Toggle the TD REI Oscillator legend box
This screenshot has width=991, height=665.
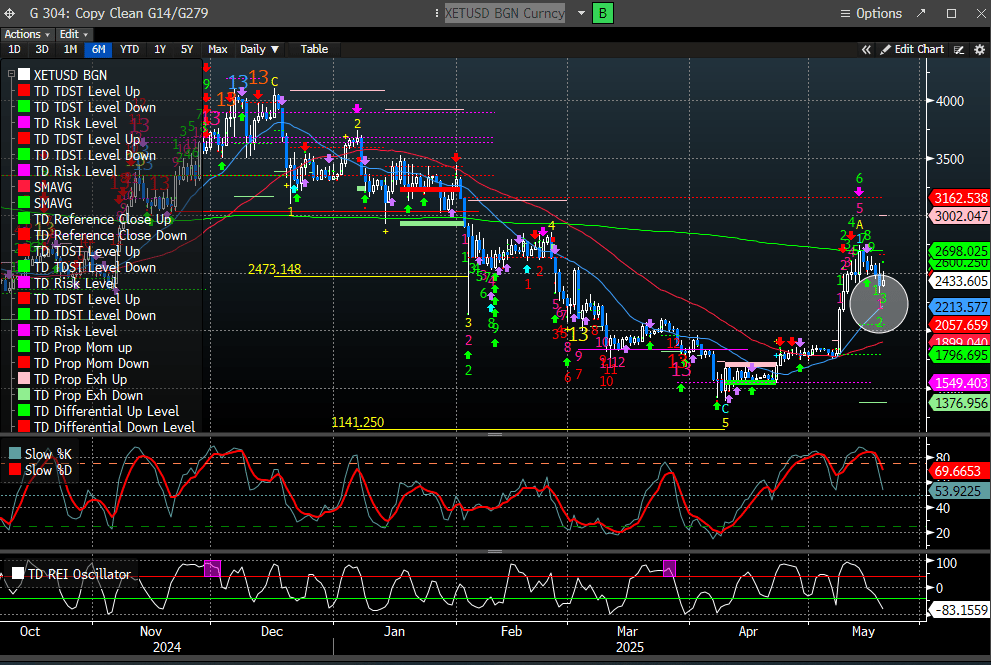point(18,573)
